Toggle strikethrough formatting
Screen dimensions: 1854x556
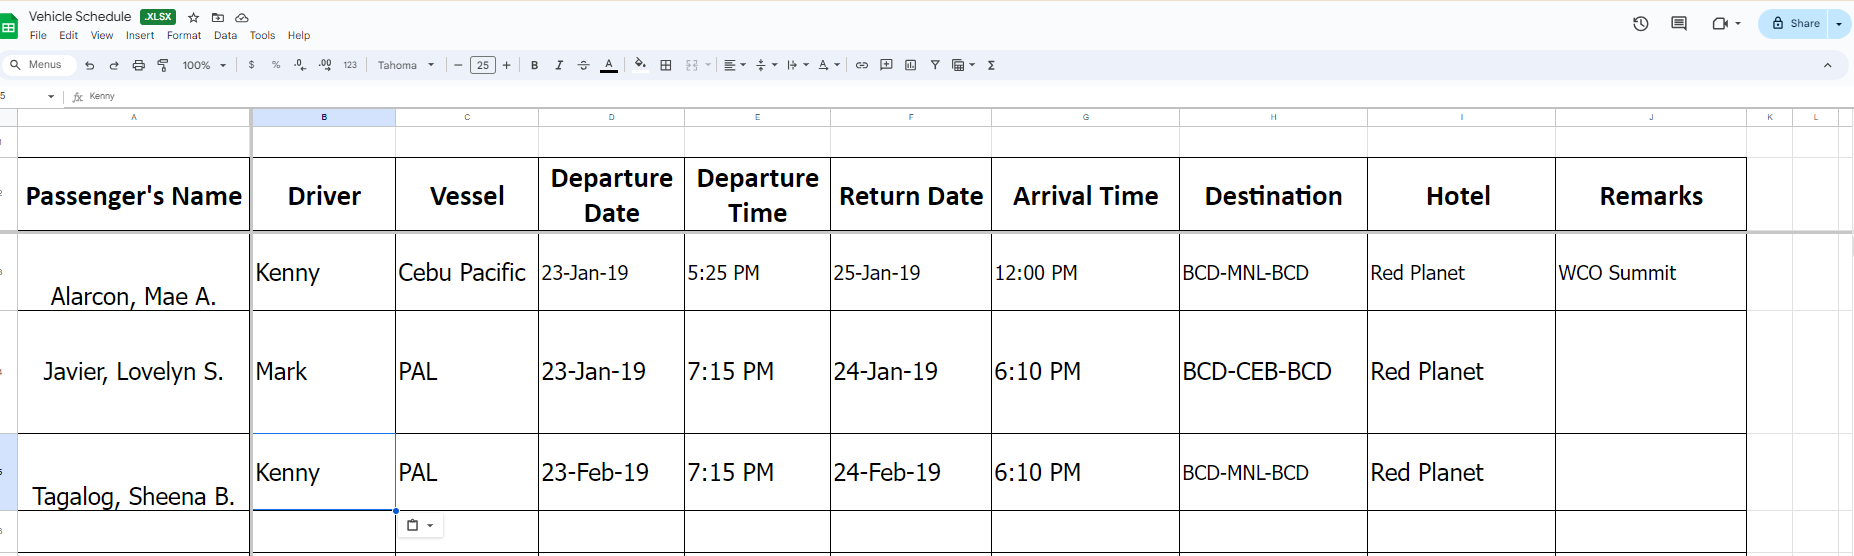[x=584, y=65]
